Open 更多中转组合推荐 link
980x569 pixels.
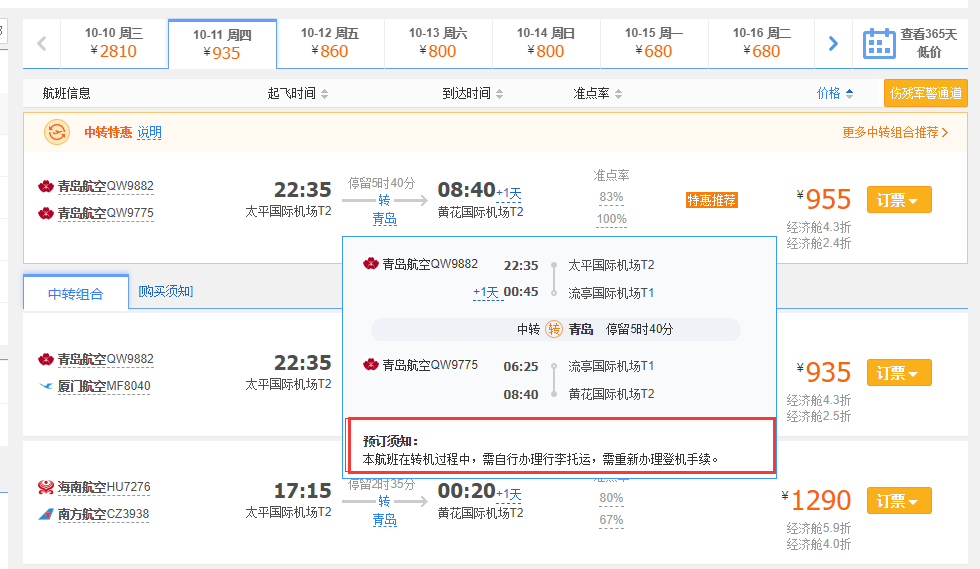click(895, 133)
